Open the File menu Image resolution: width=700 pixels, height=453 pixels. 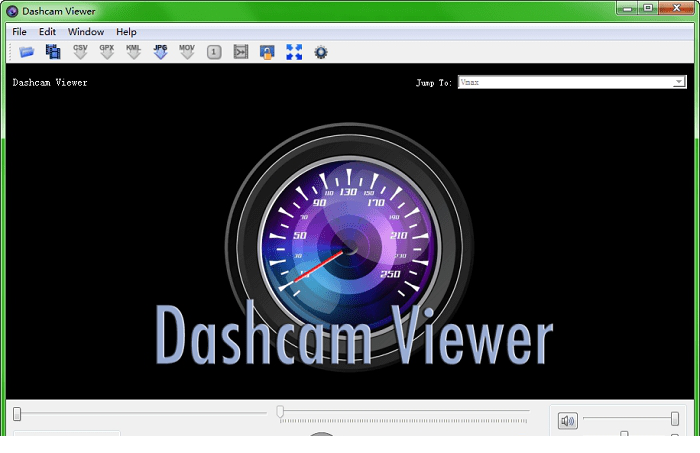coord(19,32)
